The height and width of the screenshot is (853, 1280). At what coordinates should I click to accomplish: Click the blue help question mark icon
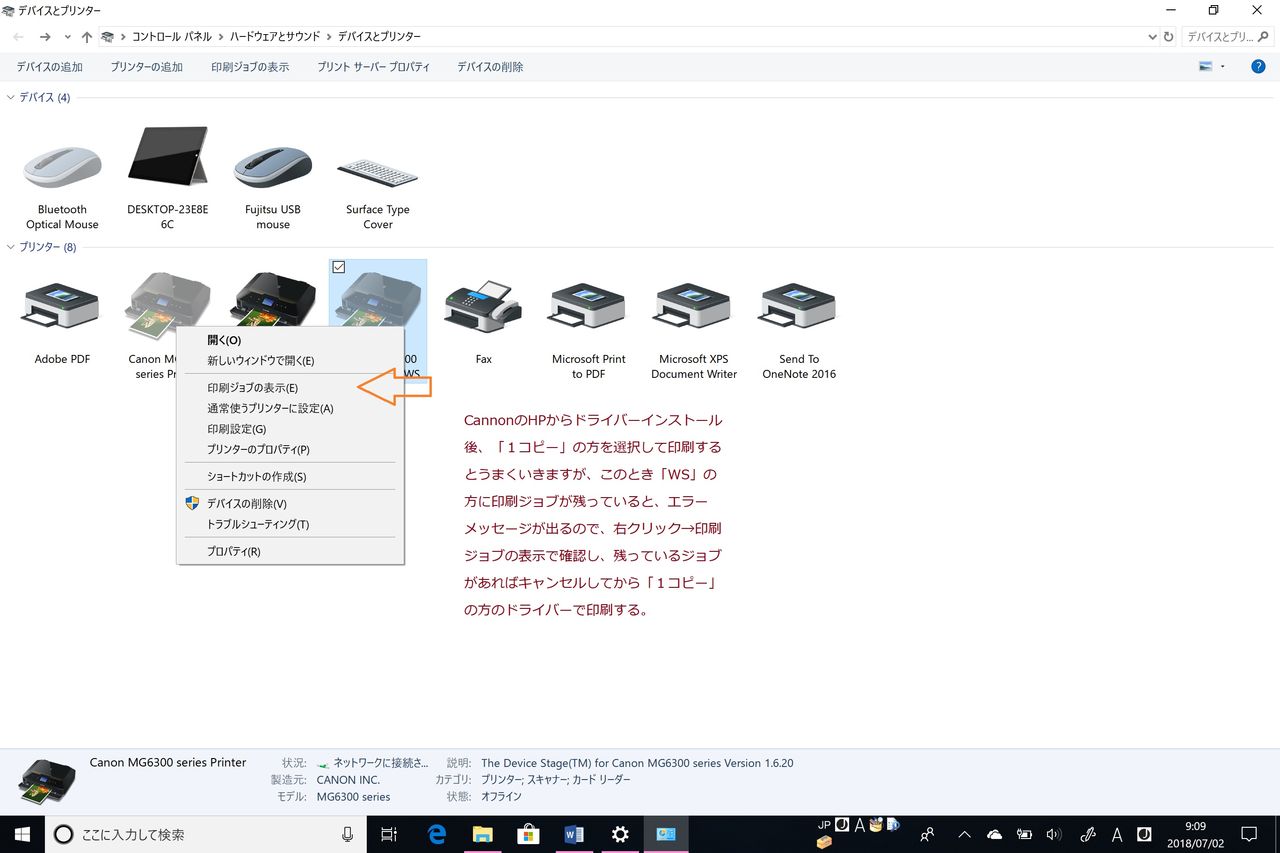point(1258,67)
